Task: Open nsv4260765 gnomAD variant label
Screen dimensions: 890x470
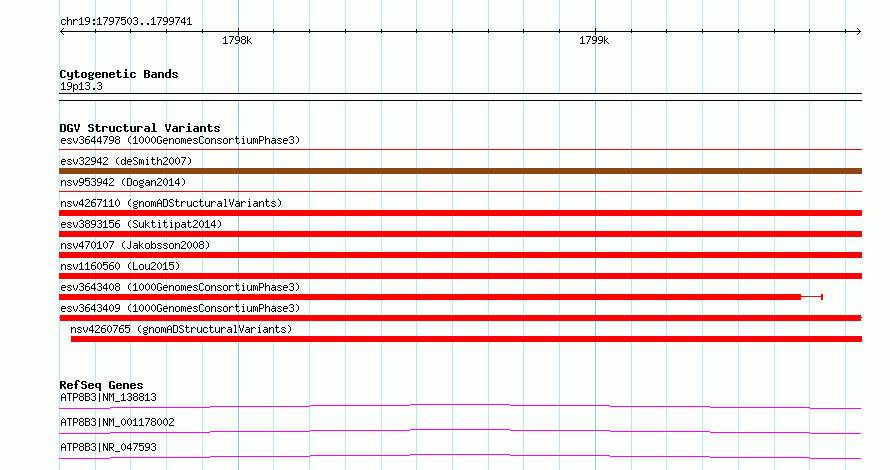Action: click(181, 329)
